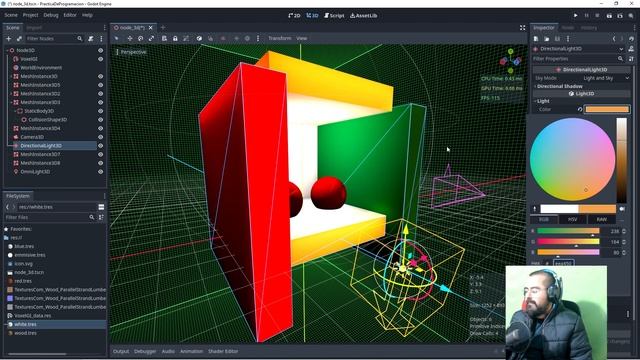
Task: Toggle OmniLight3D visibility eye
Action: click(x=100, y=172)
